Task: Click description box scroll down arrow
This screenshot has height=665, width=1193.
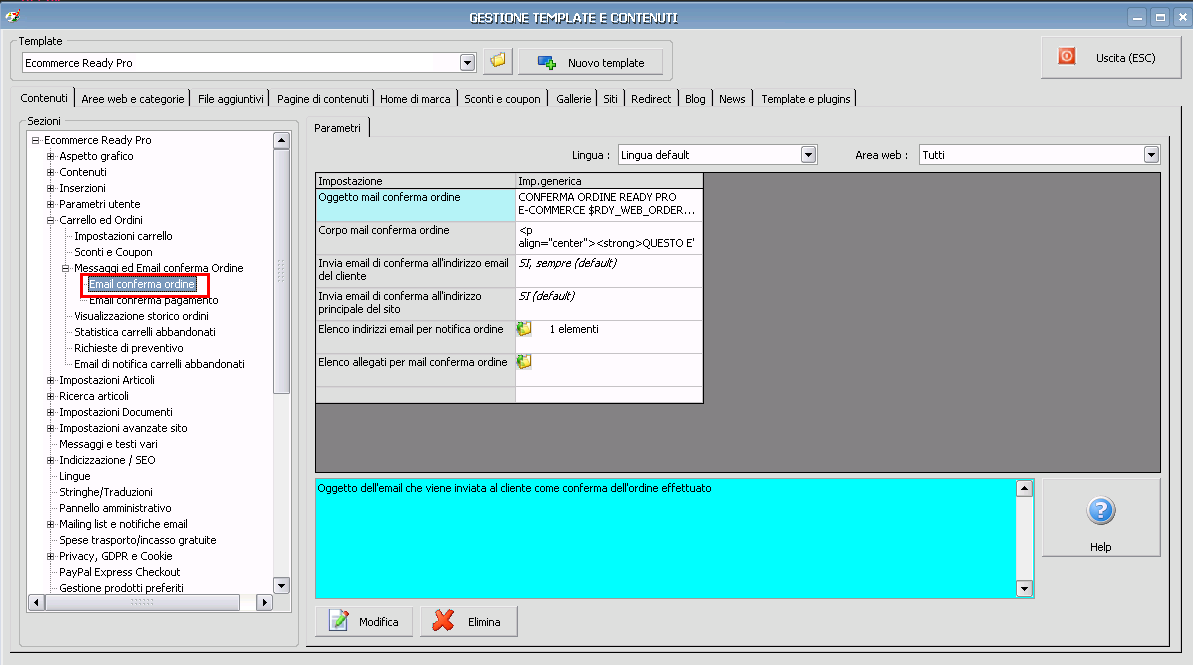Action: [x=1024, y=588]
